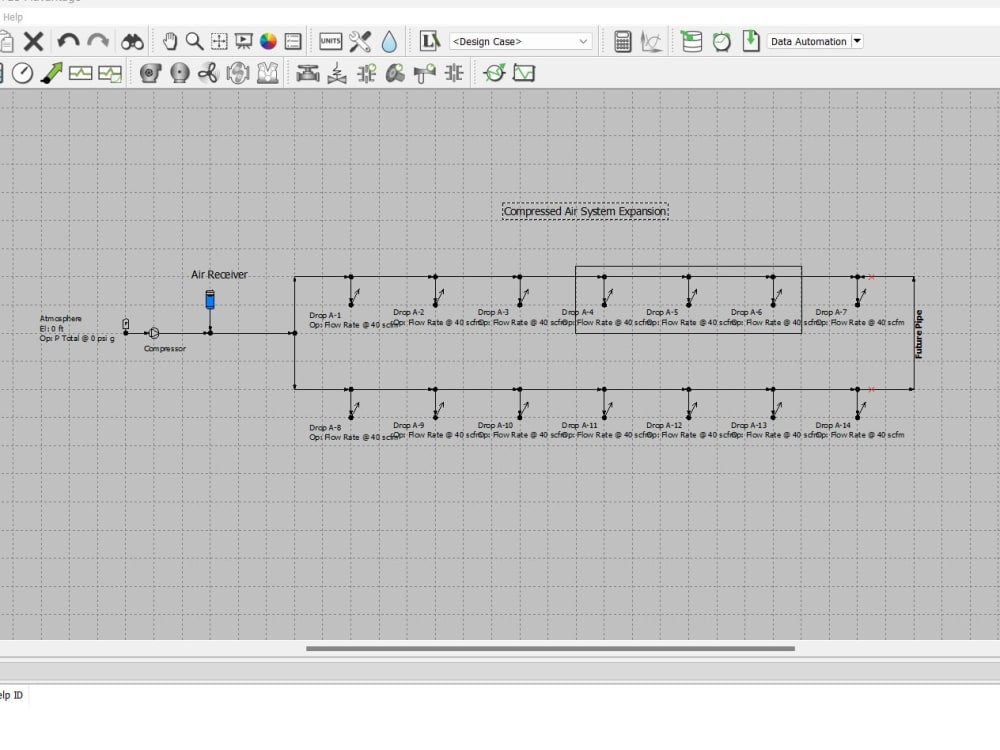This screenshot has width=1000, height=750.
Task: Open search using the binoculars icon
Action: point(131,41)
